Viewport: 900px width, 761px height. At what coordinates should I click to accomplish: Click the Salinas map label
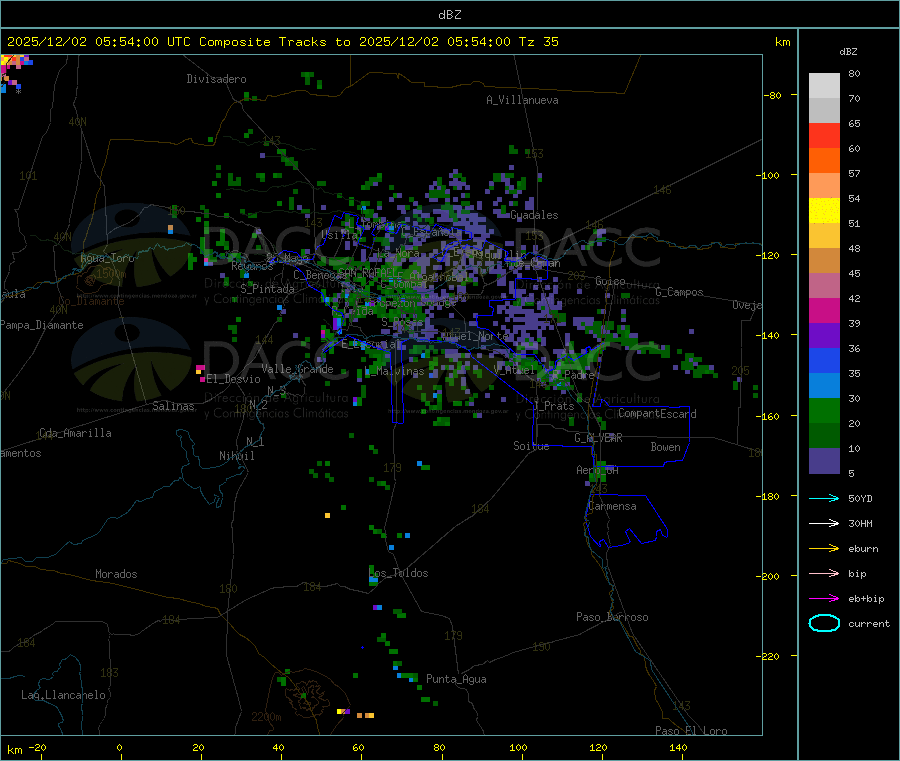tap(173, 406)
